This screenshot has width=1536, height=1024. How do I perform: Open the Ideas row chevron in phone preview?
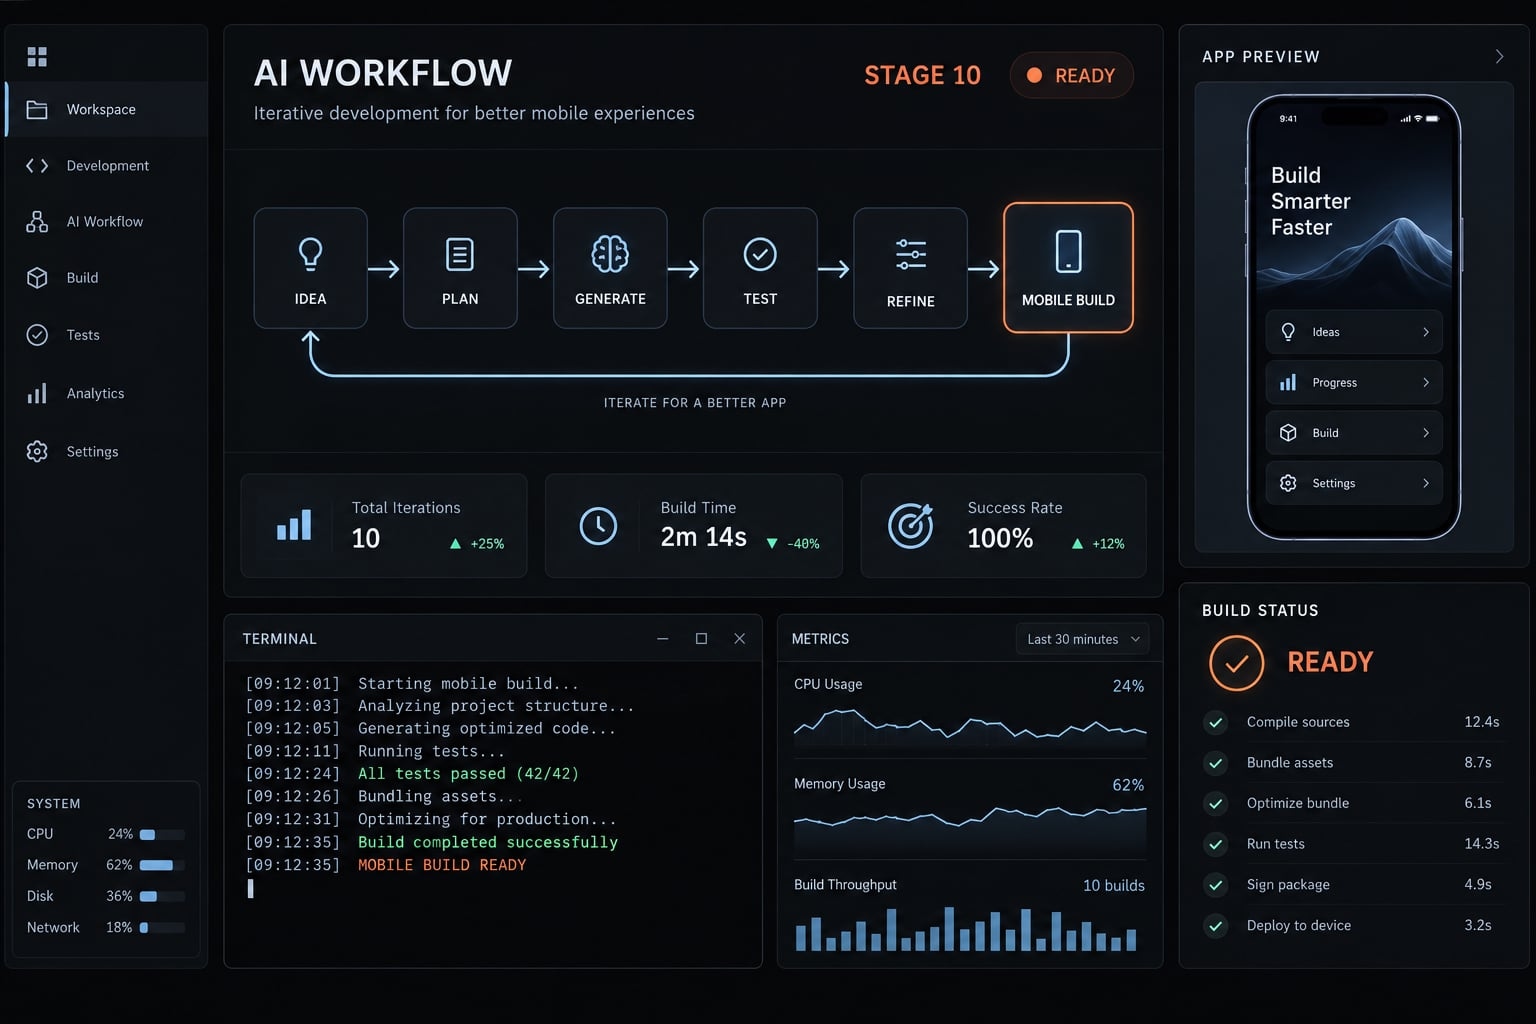[x=1426, y=332]
